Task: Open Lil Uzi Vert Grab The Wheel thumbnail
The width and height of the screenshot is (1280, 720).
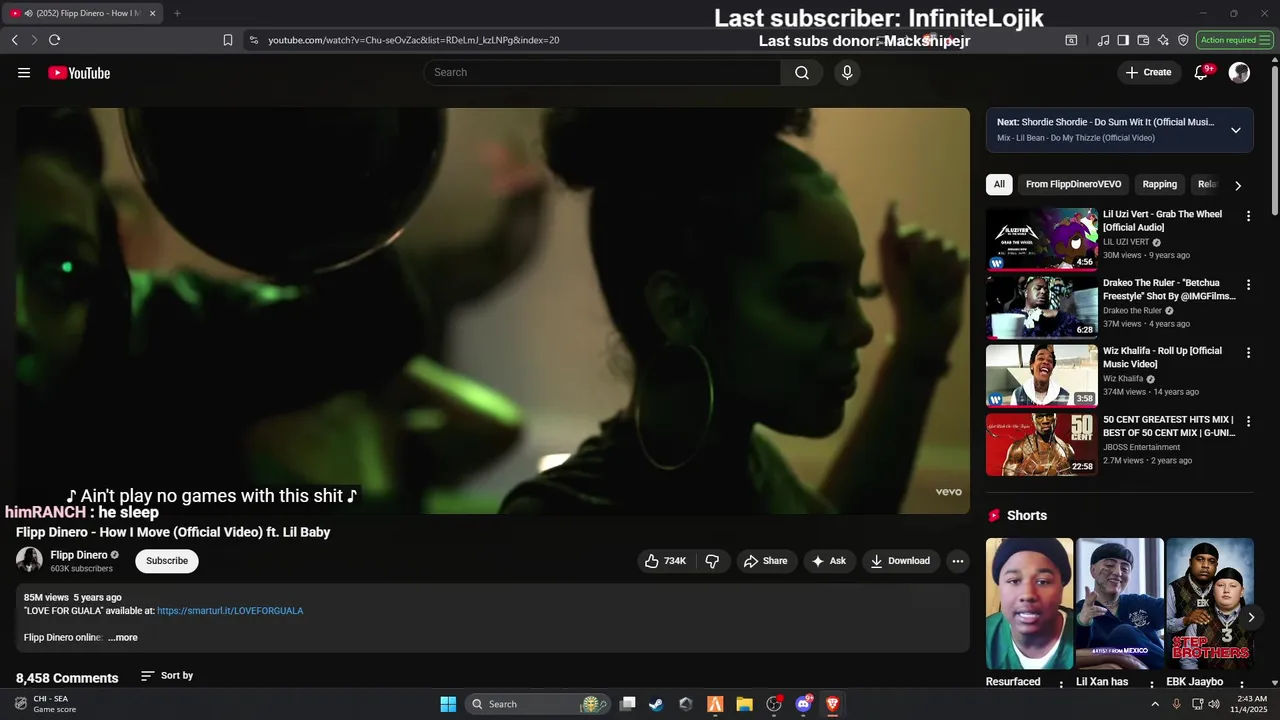Action: point(1042,239)
